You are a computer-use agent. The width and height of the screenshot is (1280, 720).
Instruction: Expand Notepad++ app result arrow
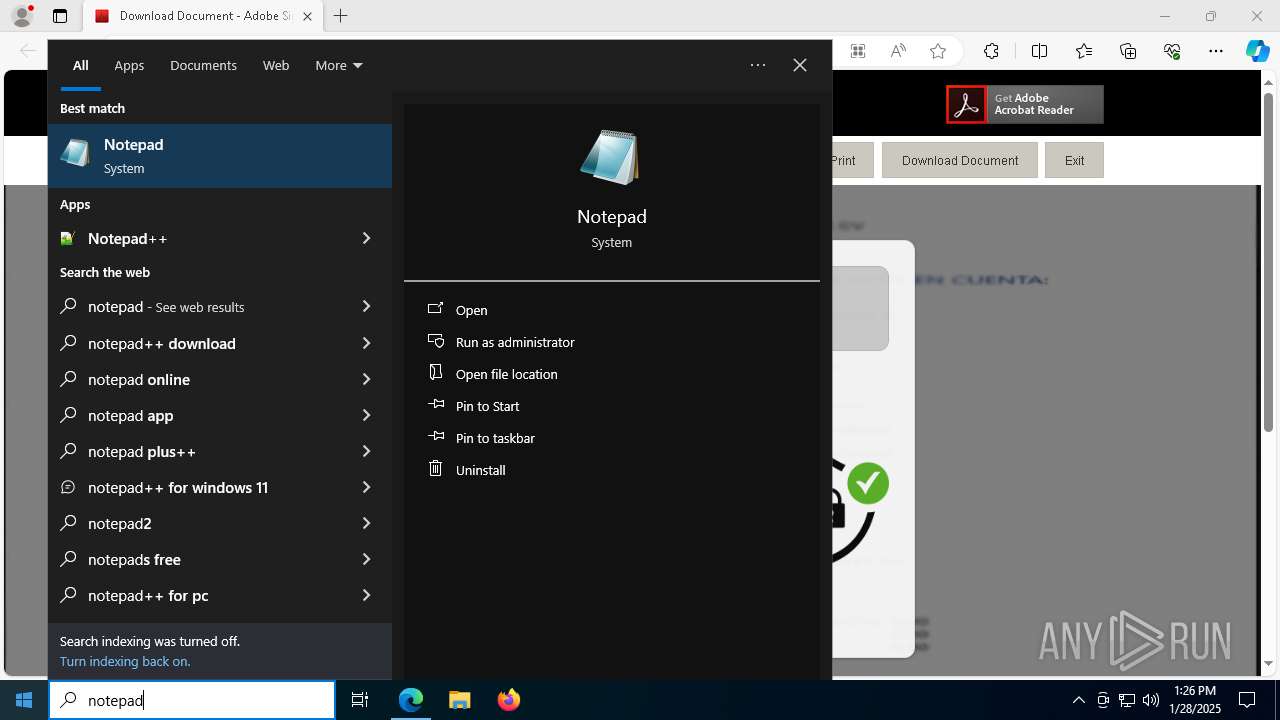click(366, 238)
